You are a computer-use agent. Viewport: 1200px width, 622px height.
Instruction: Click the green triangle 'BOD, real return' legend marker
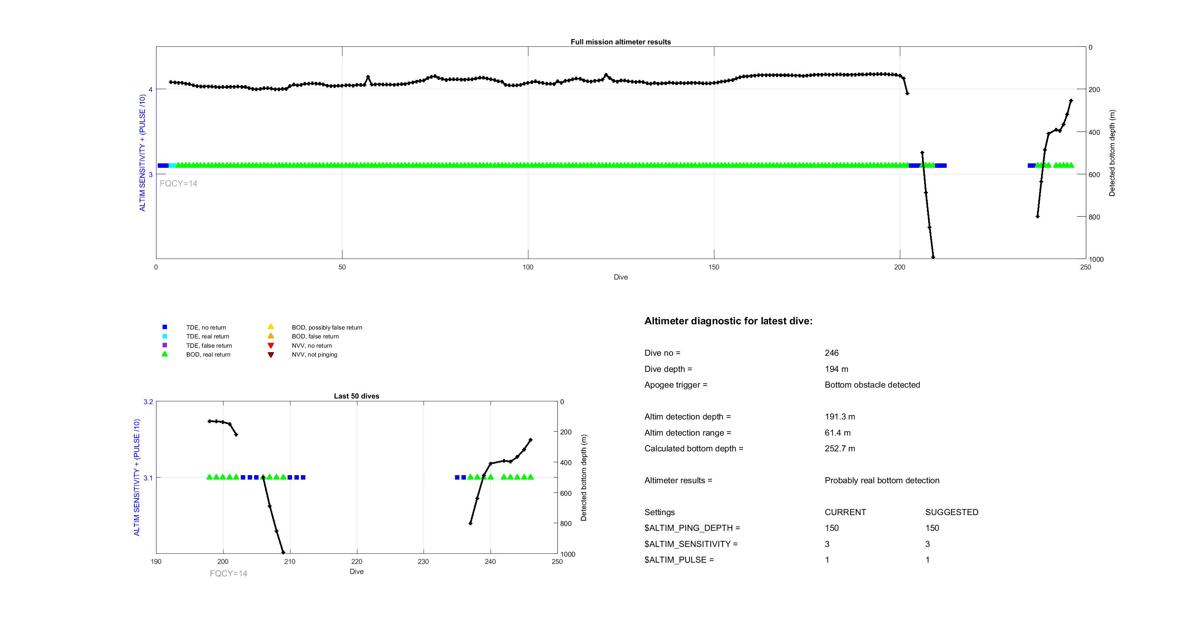tap(164, 354)
